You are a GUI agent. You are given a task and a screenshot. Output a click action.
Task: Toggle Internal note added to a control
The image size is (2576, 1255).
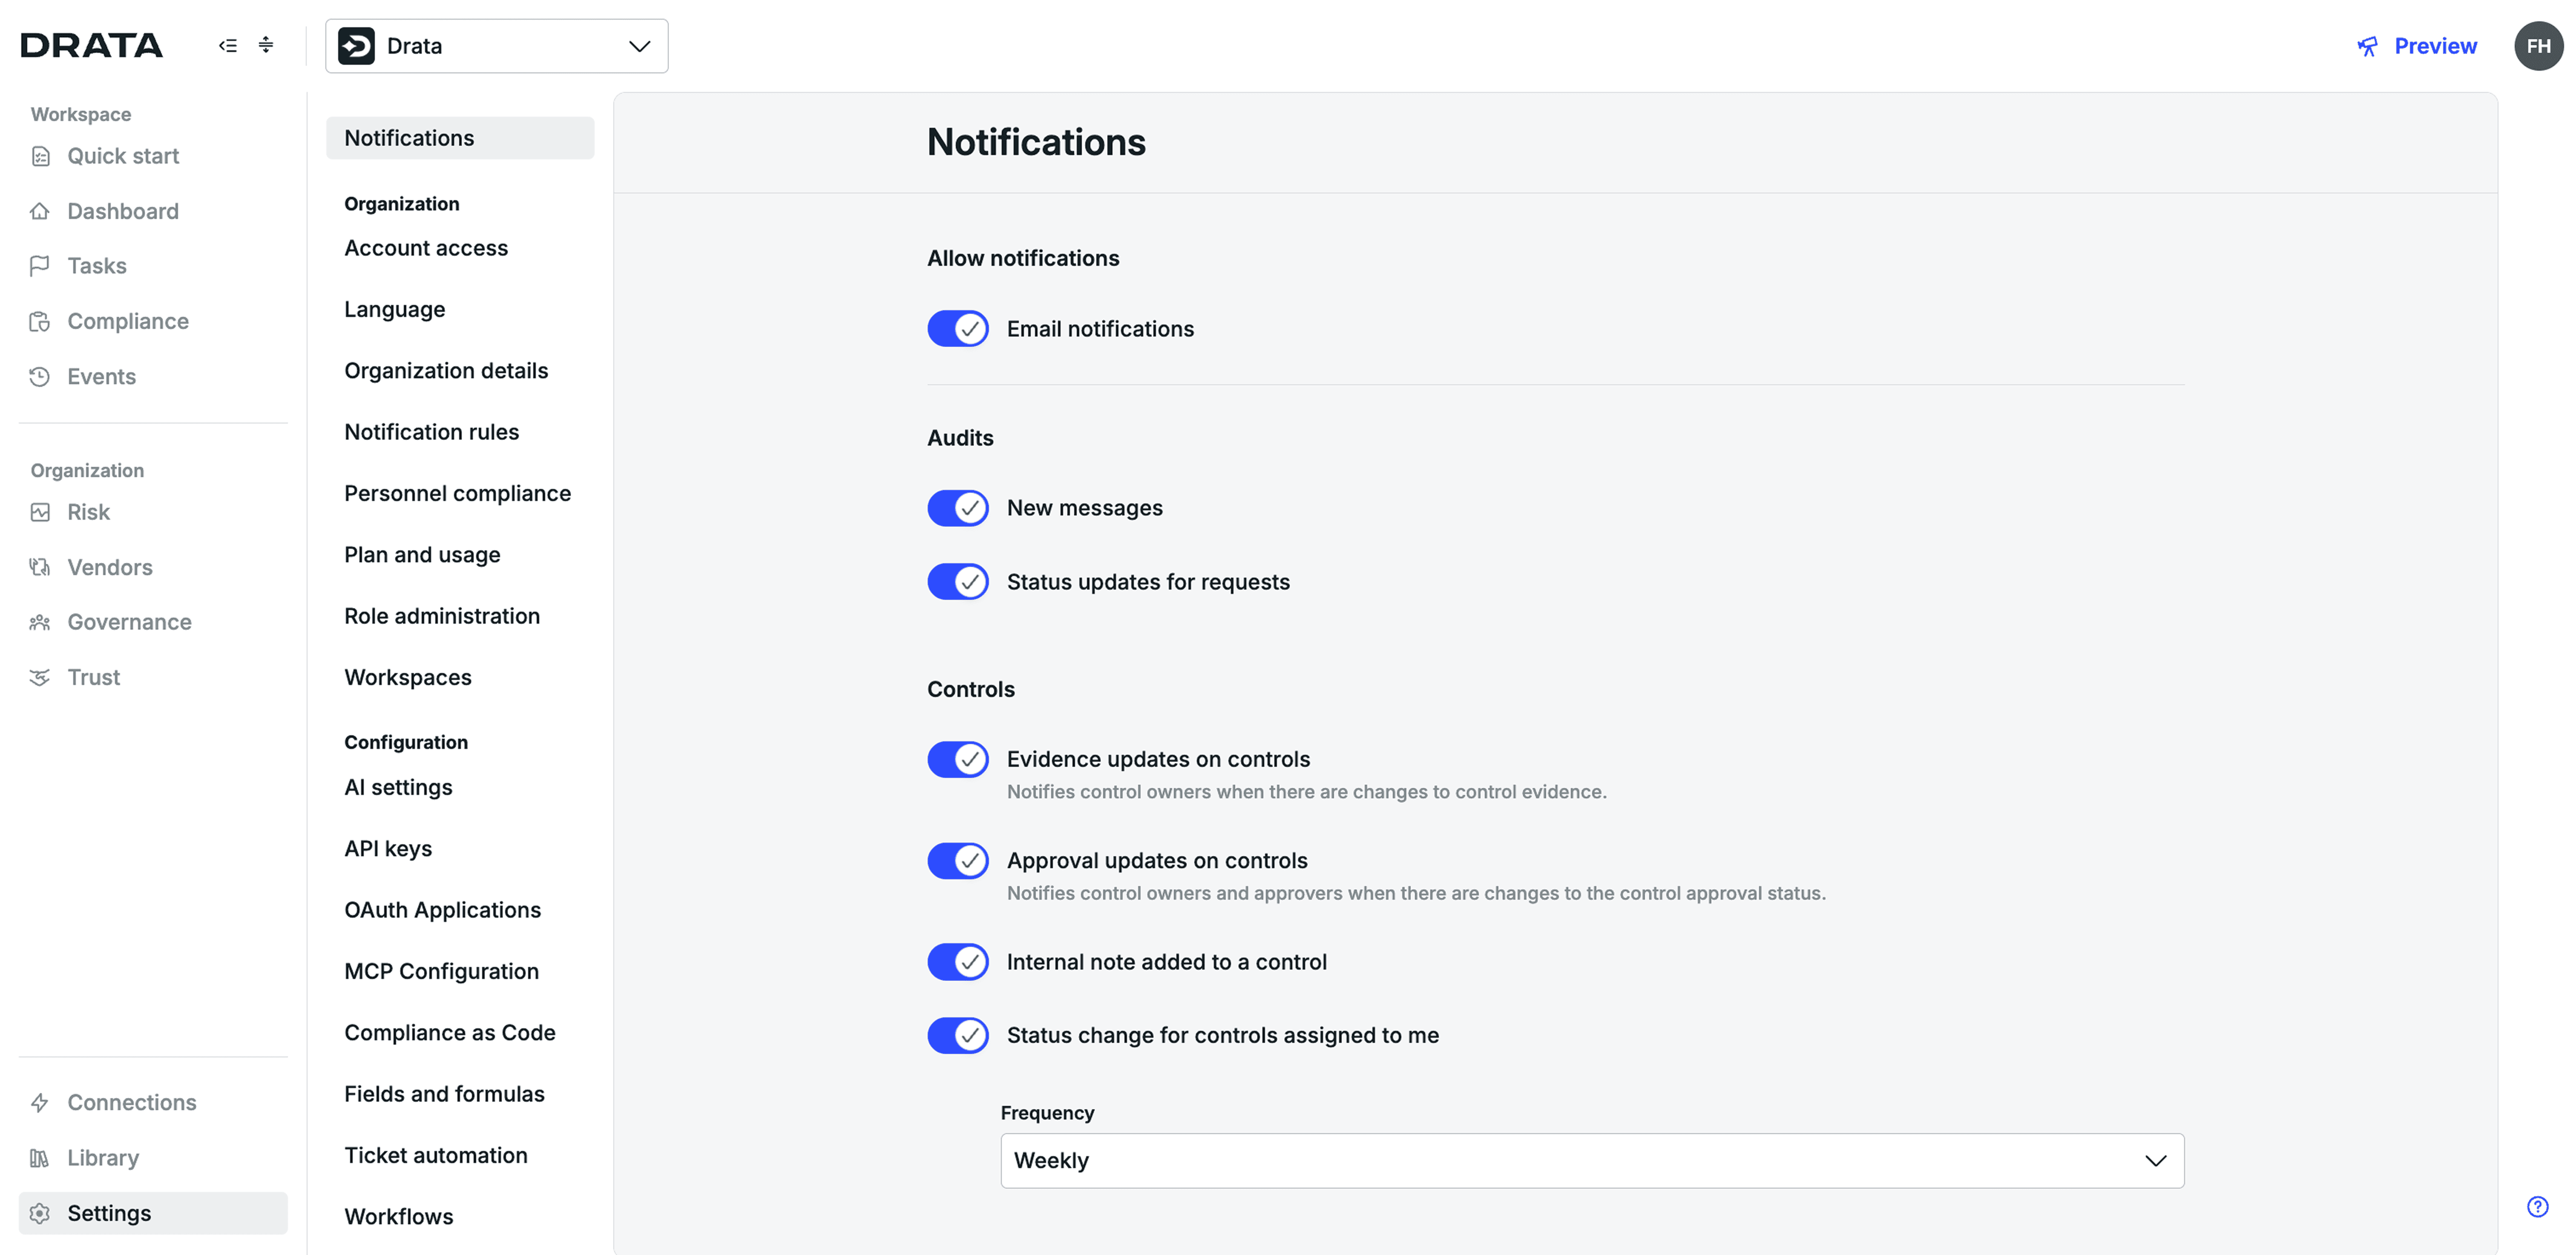(x=957, y=962)
